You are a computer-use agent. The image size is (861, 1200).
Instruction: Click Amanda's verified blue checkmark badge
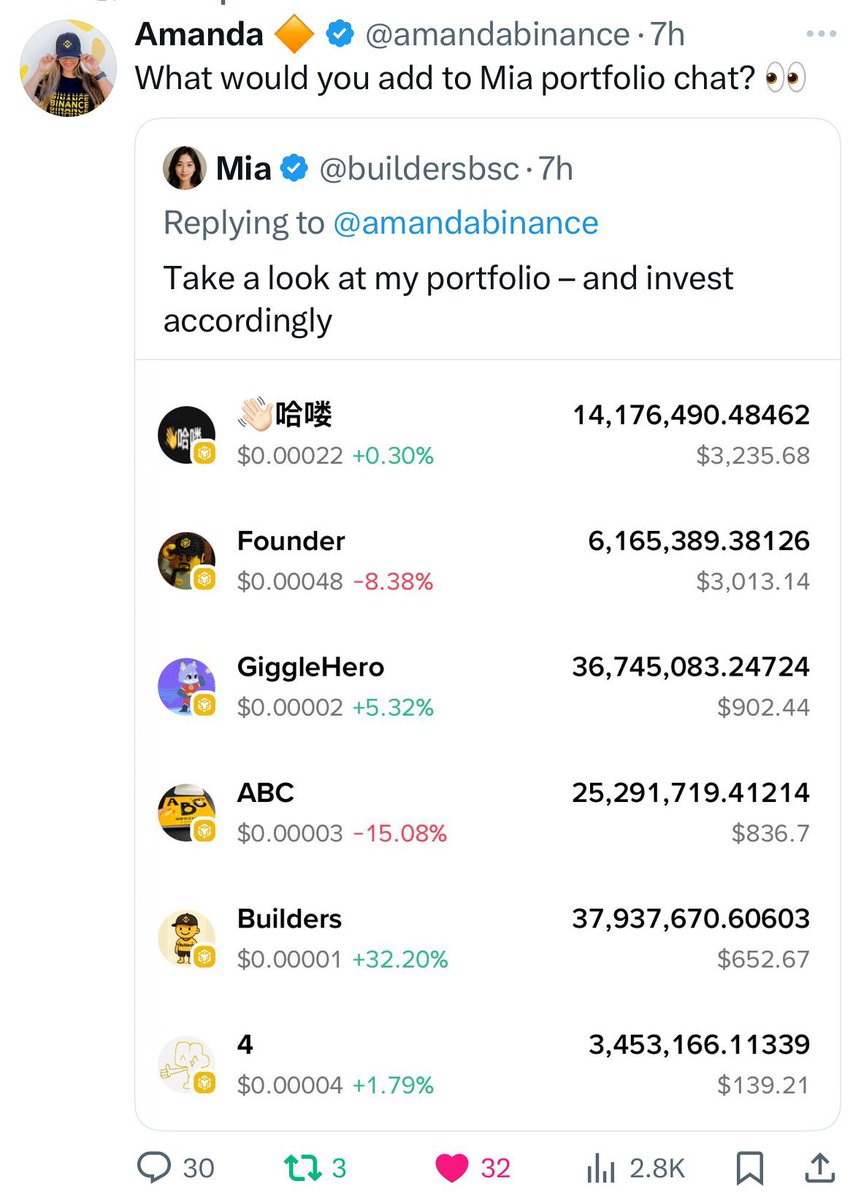pyautogui.click(x=341, y=35)
